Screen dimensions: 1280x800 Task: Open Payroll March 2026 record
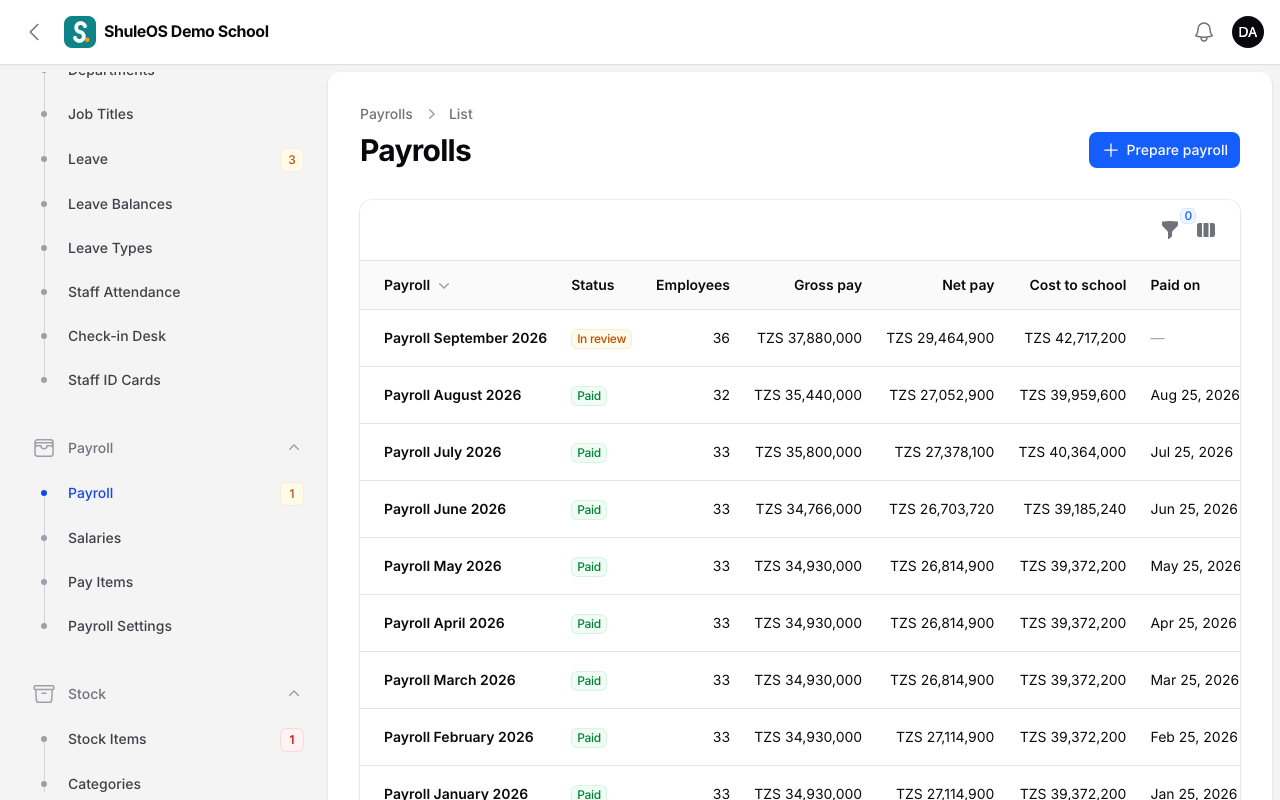pyautogui.click(x=449, y=680)
